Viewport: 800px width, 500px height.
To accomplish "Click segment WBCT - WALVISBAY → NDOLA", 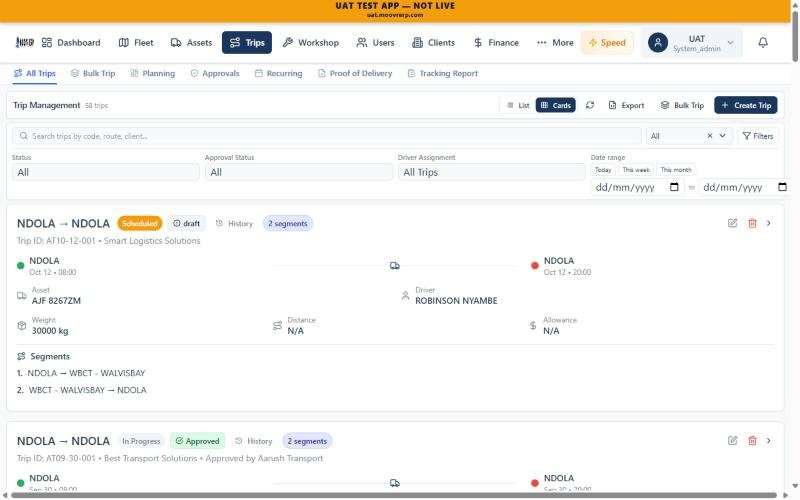I will [x=87, y=390].
